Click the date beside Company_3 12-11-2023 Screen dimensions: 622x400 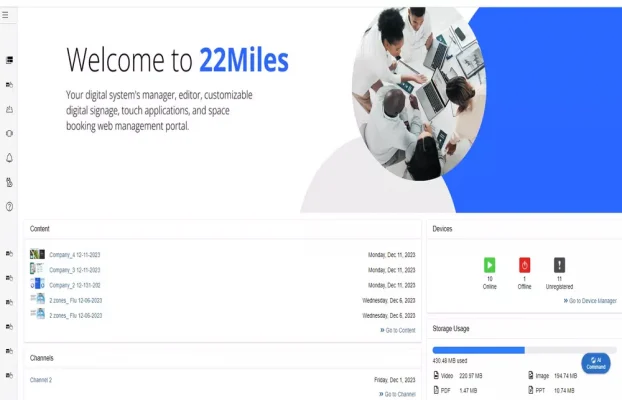[392, 270]
